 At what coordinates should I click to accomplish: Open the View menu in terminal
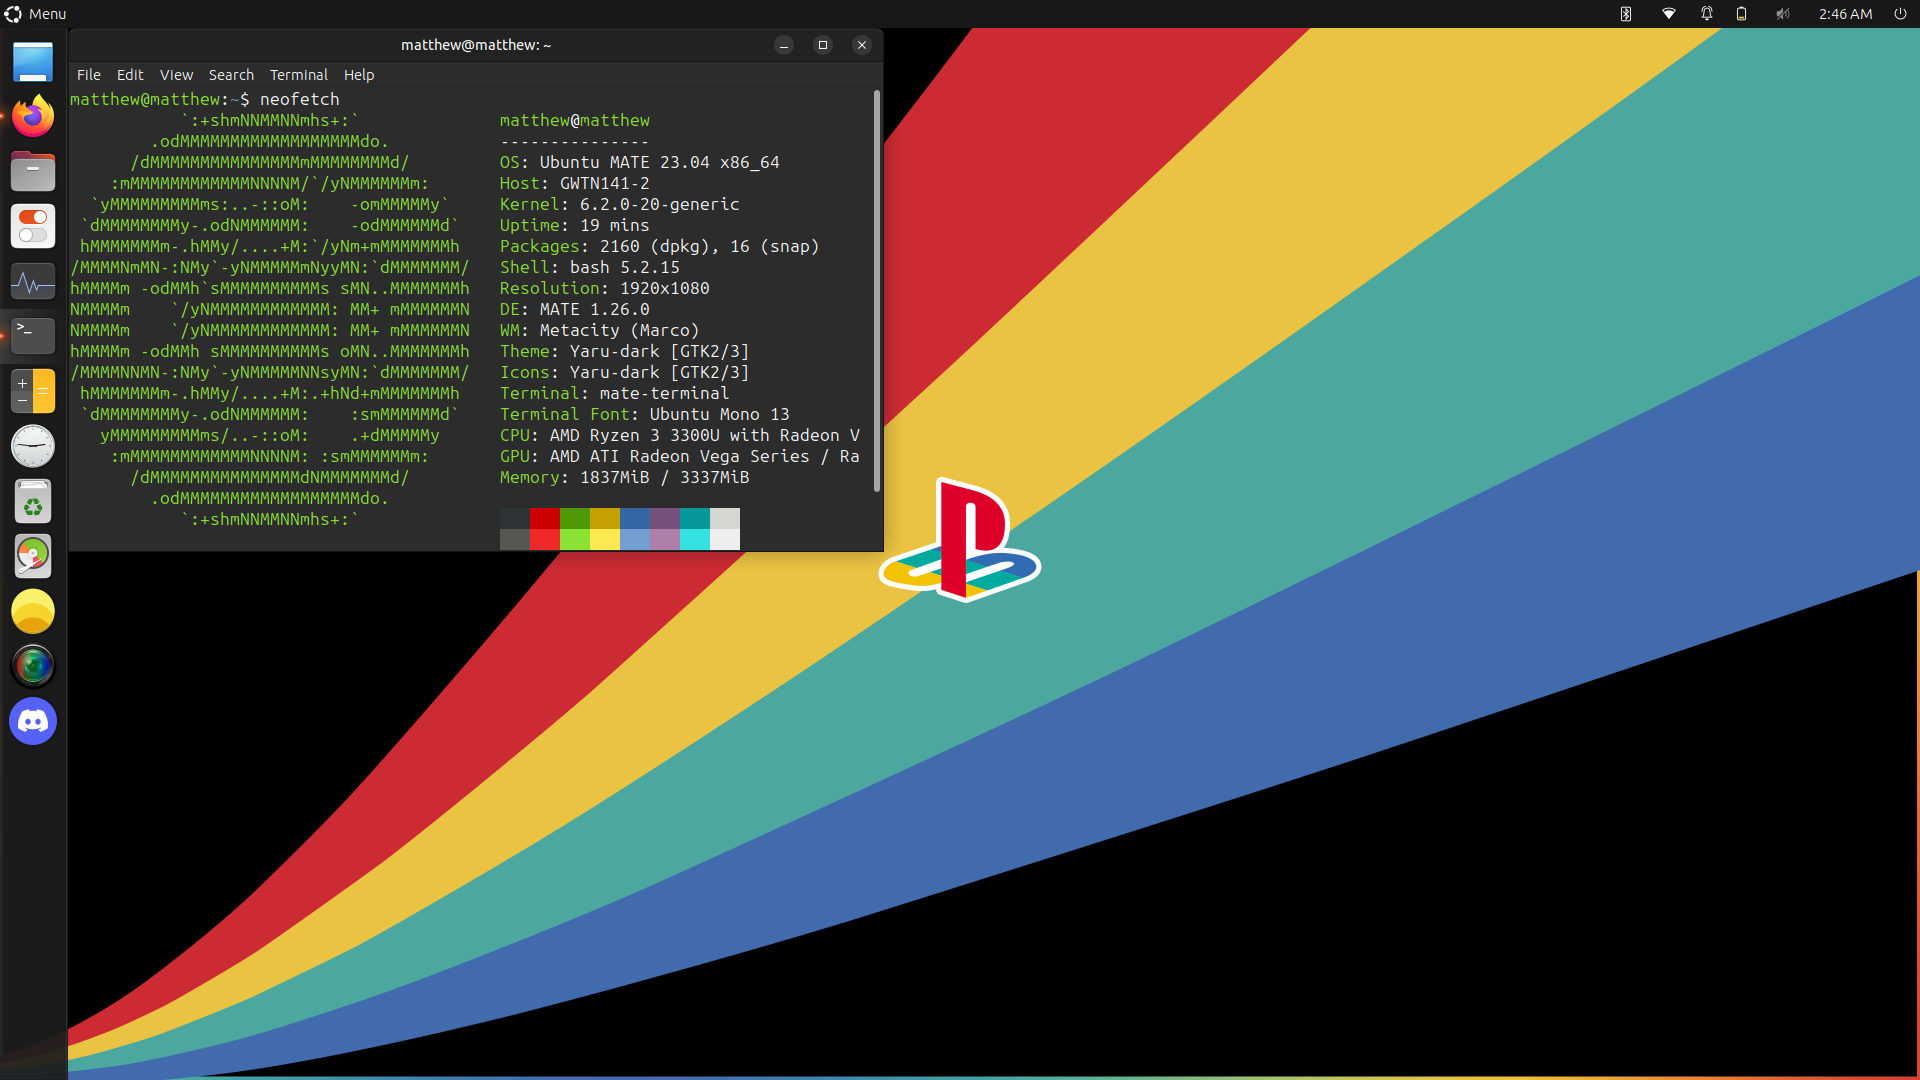click(x=176, y=75)
